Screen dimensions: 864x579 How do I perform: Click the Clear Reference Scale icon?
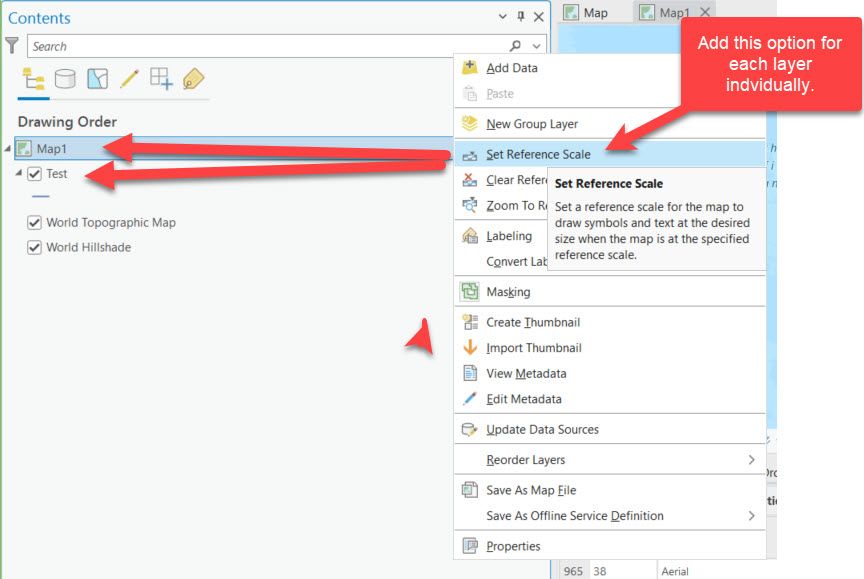coord(469,180)
